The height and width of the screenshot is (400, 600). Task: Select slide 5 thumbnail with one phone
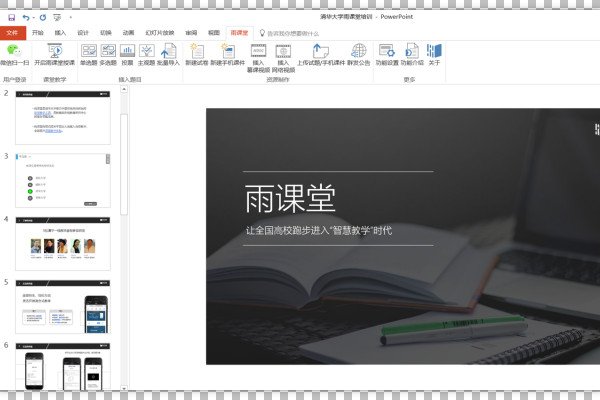click(x=63, y=307)
